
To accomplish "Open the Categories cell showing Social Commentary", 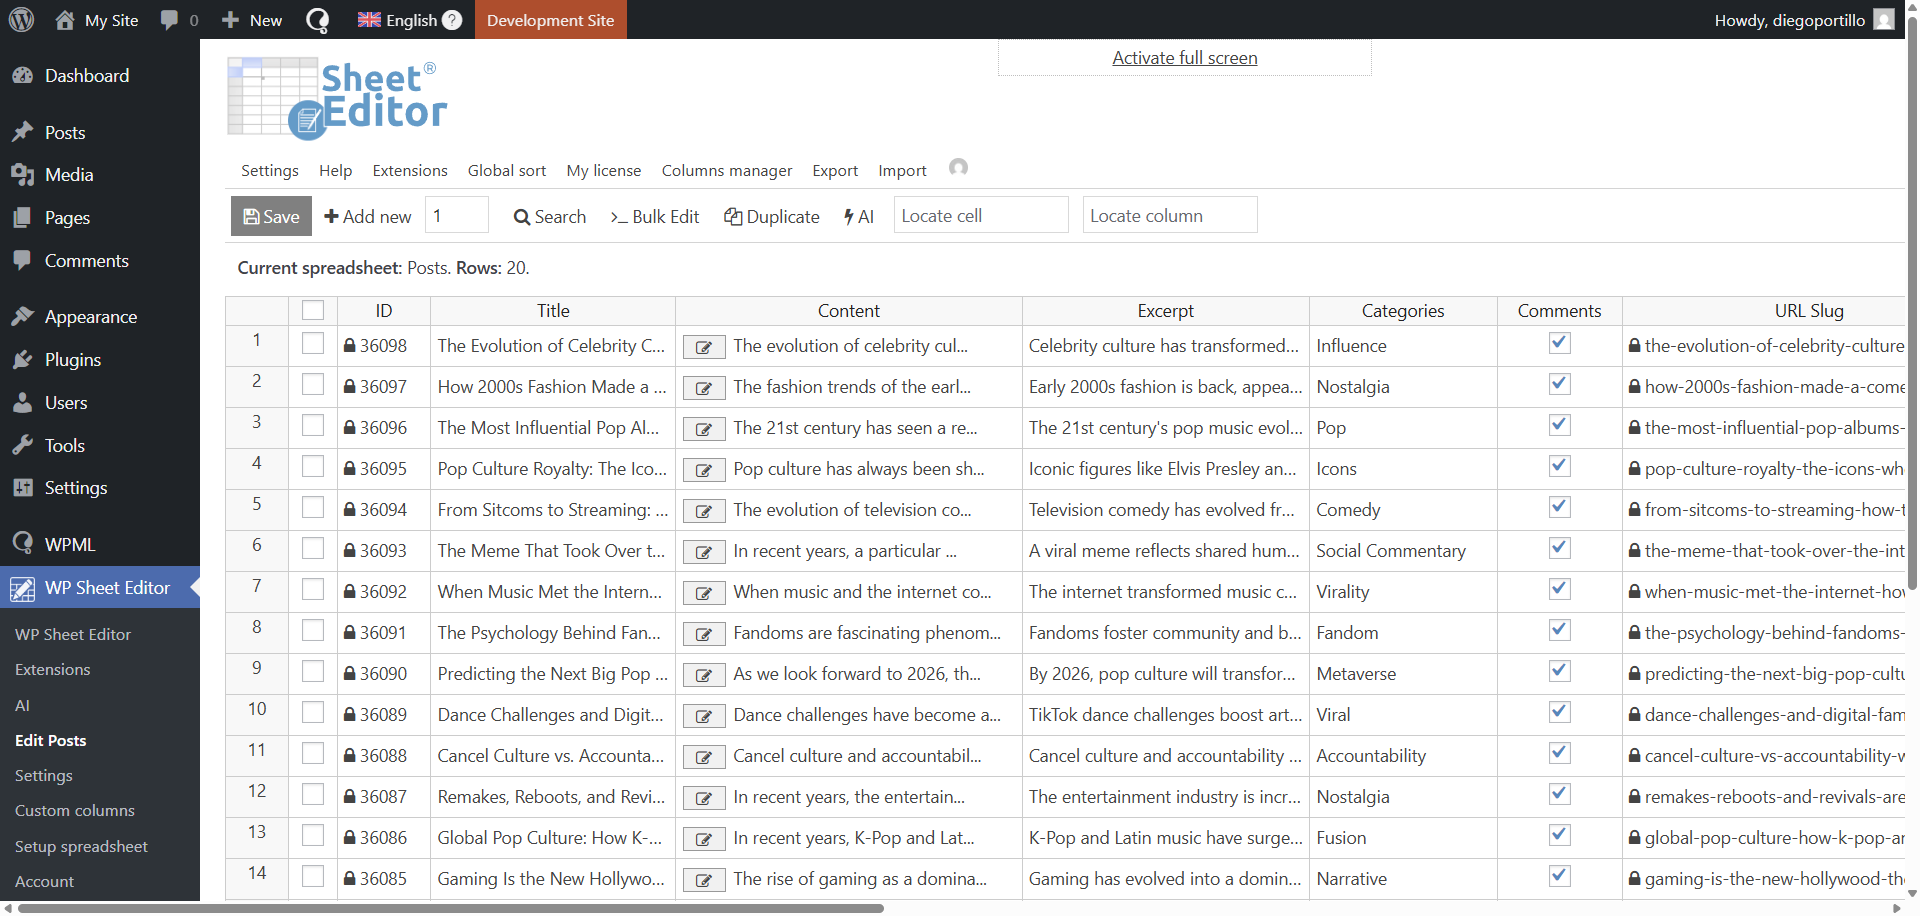I will (x=1402, y=551).
